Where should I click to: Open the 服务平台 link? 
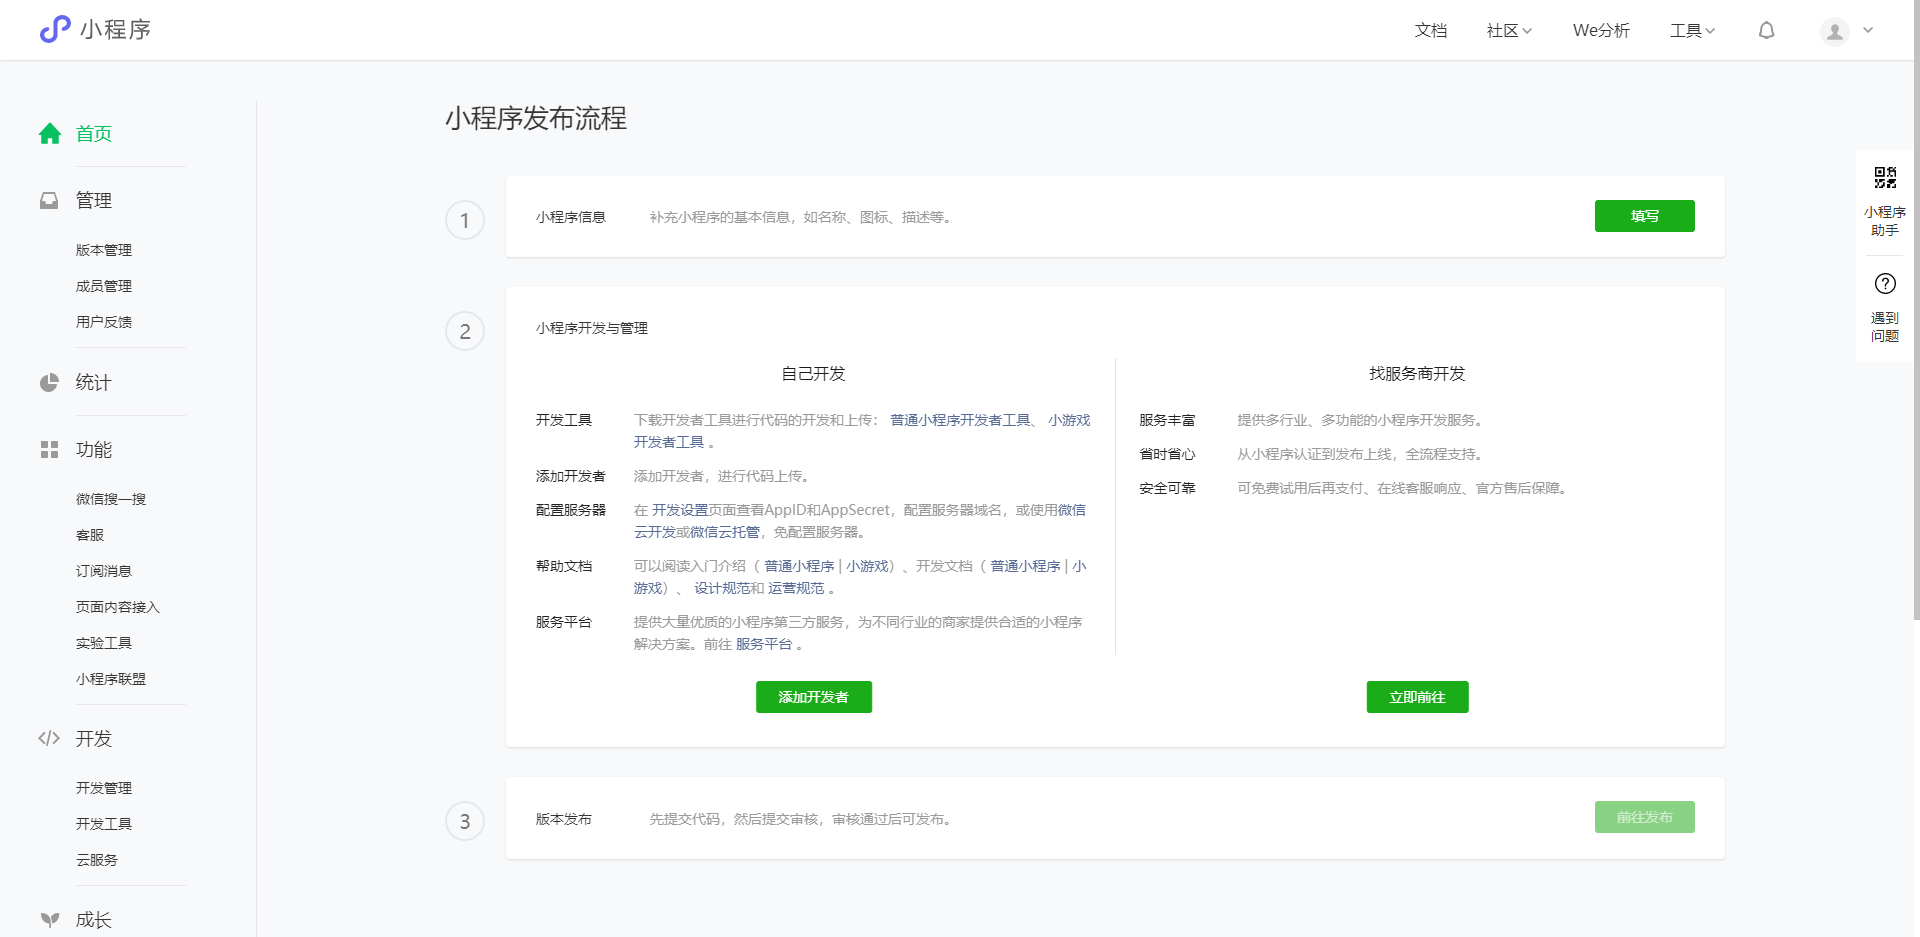coord(764,644)
